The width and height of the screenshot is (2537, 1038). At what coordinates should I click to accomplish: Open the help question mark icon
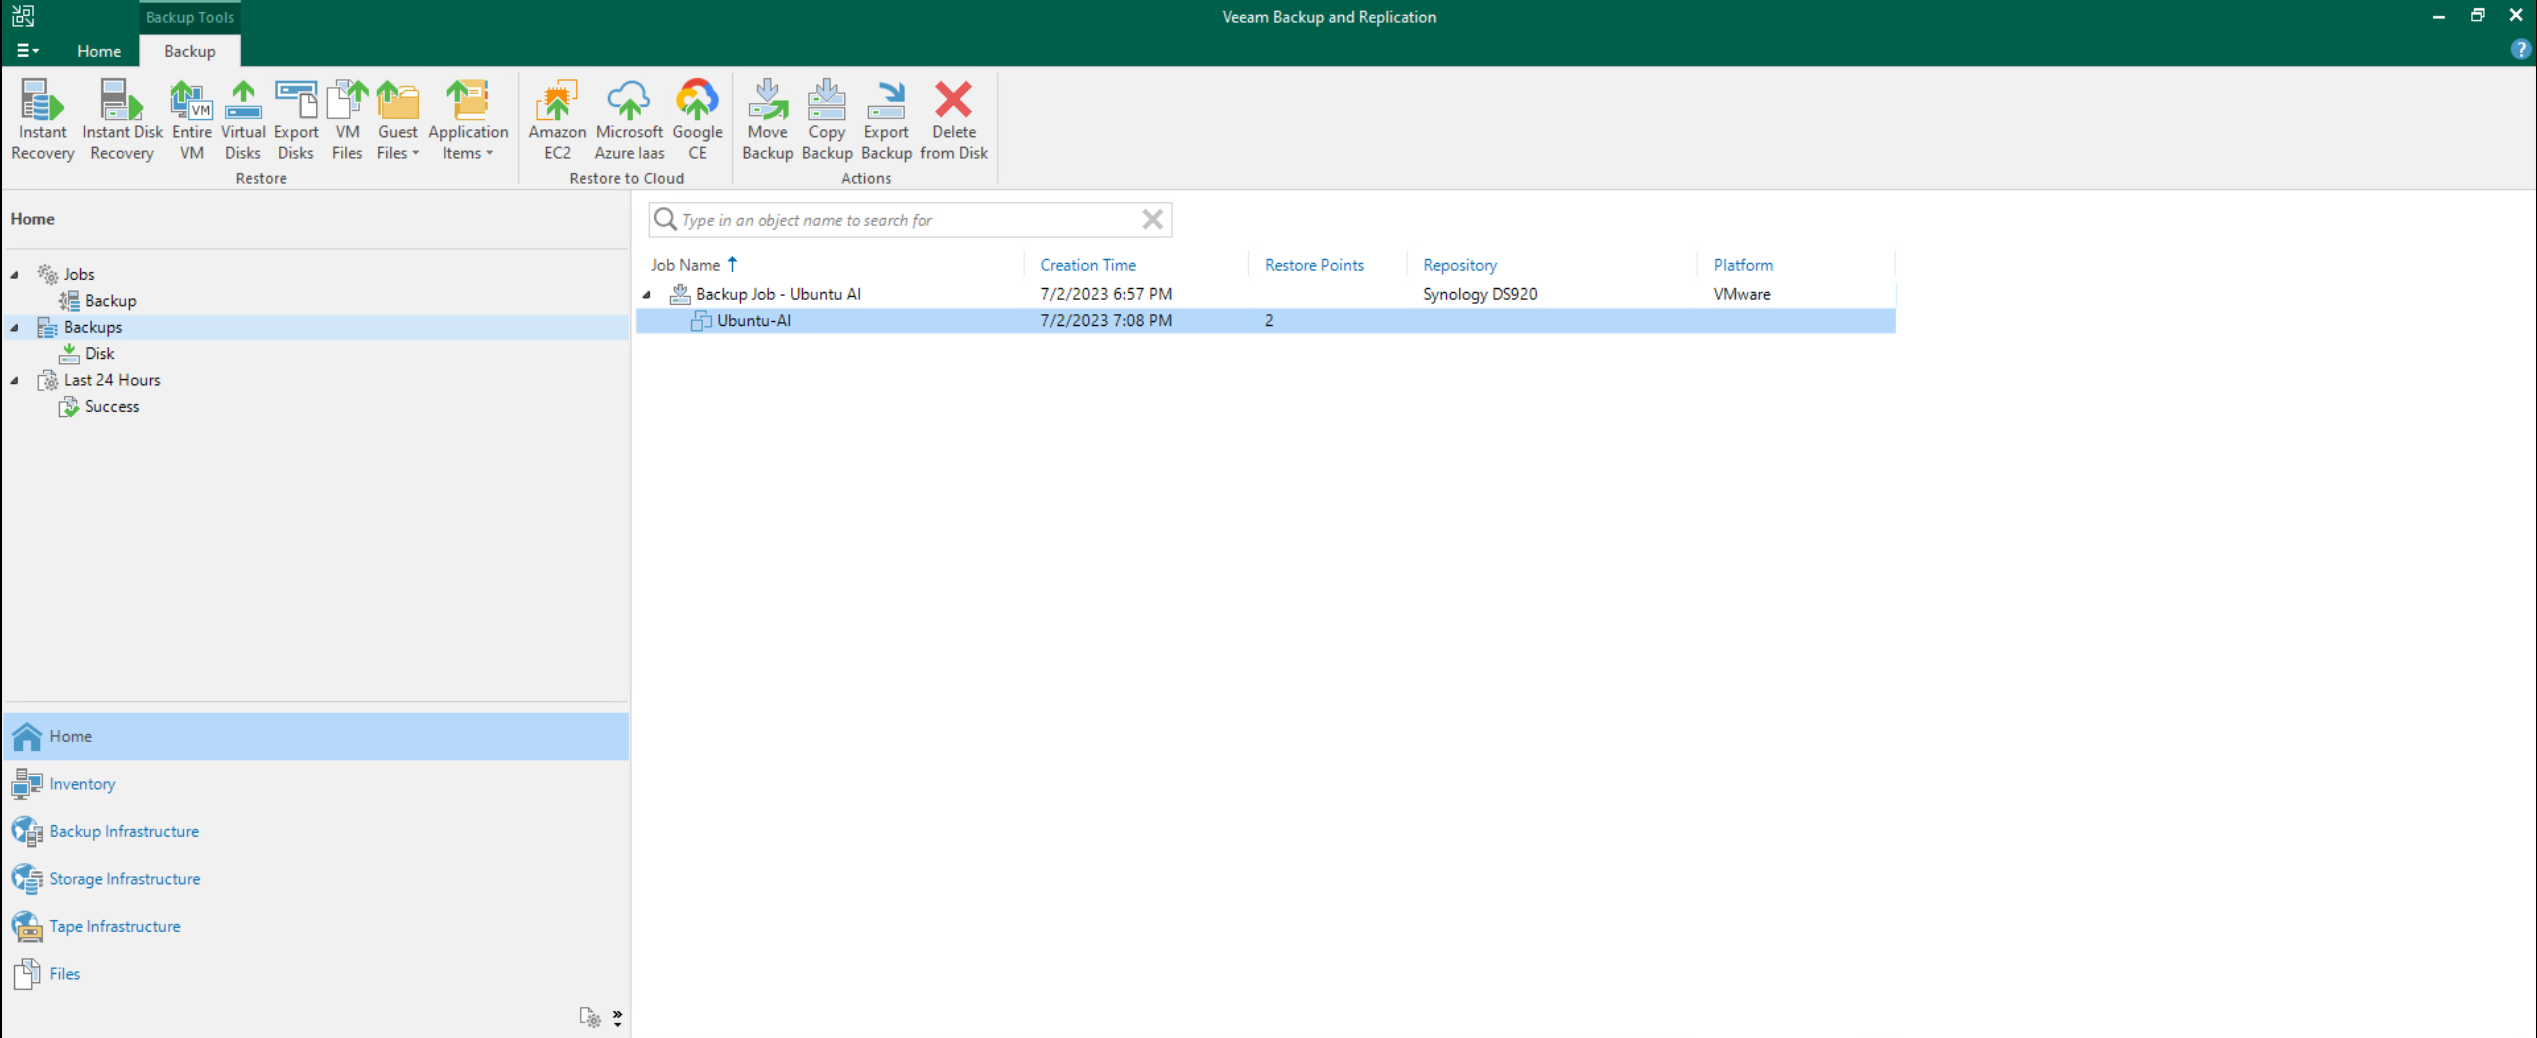point(2520,50)
